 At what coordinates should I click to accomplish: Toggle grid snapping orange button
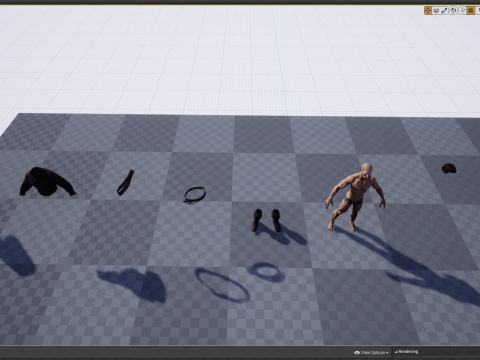coord(471,11)
